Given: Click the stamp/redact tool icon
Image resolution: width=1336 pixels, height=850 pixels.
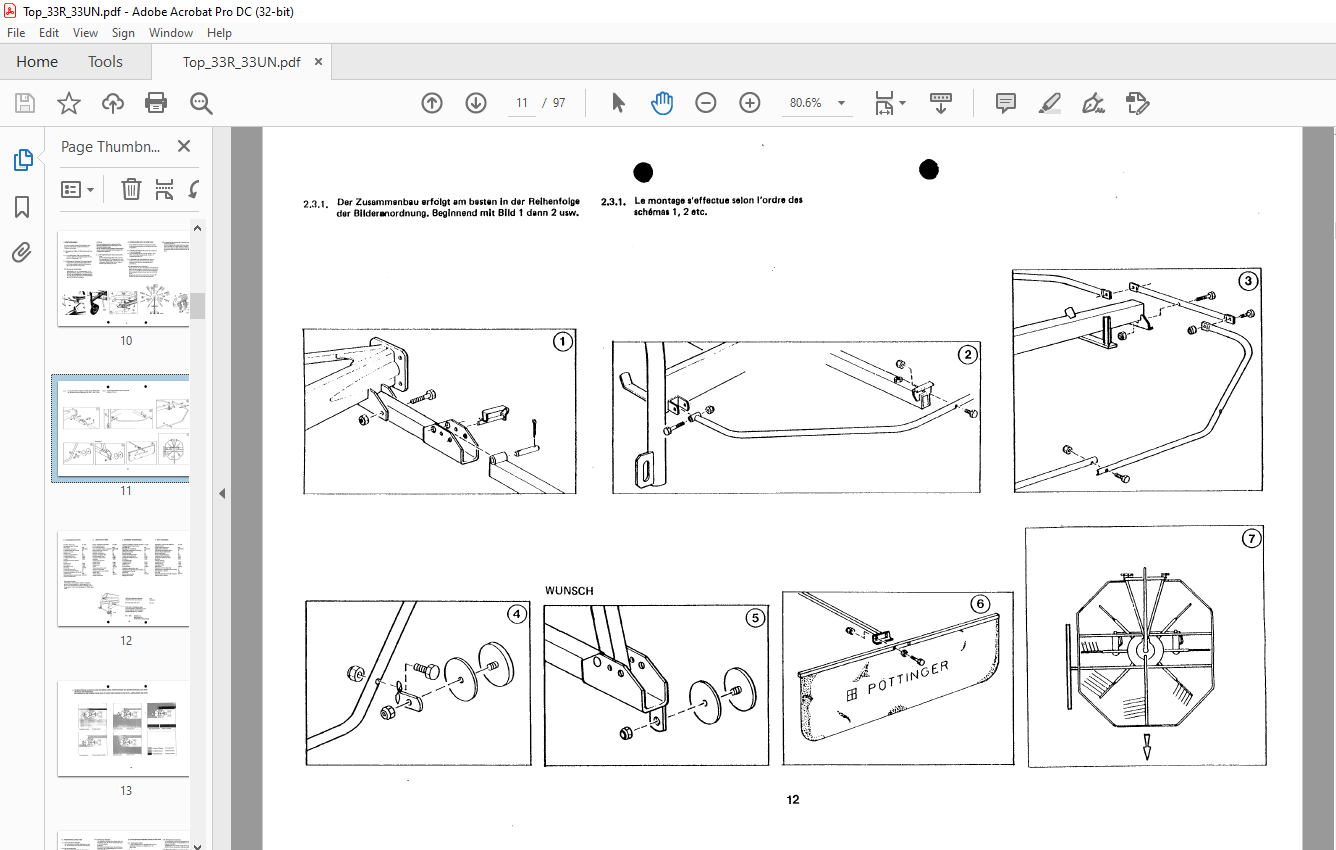Looking at the screenshot, I should [x=1138, y=103].
